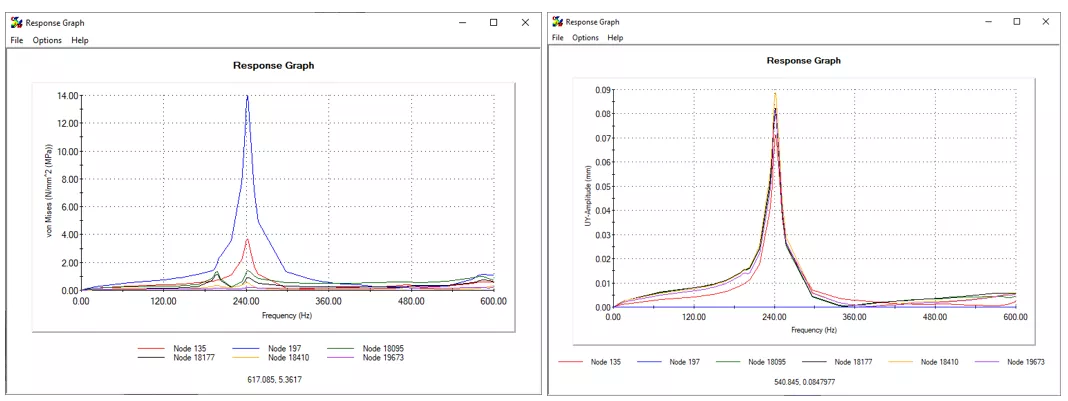Screen dimensions: 1068x401
Task: Select Node 135 red legend line in right graph
Action: [x=571, y=361]
